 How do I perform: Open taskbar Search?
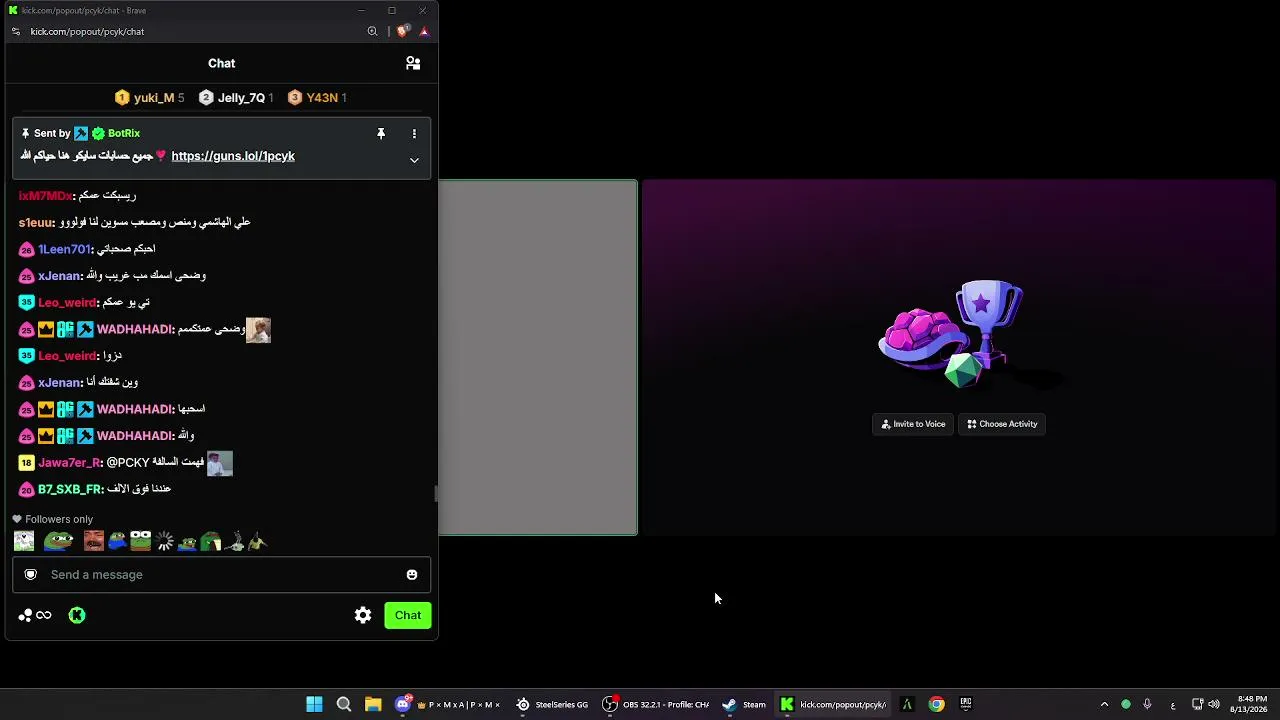coord(344,704)
